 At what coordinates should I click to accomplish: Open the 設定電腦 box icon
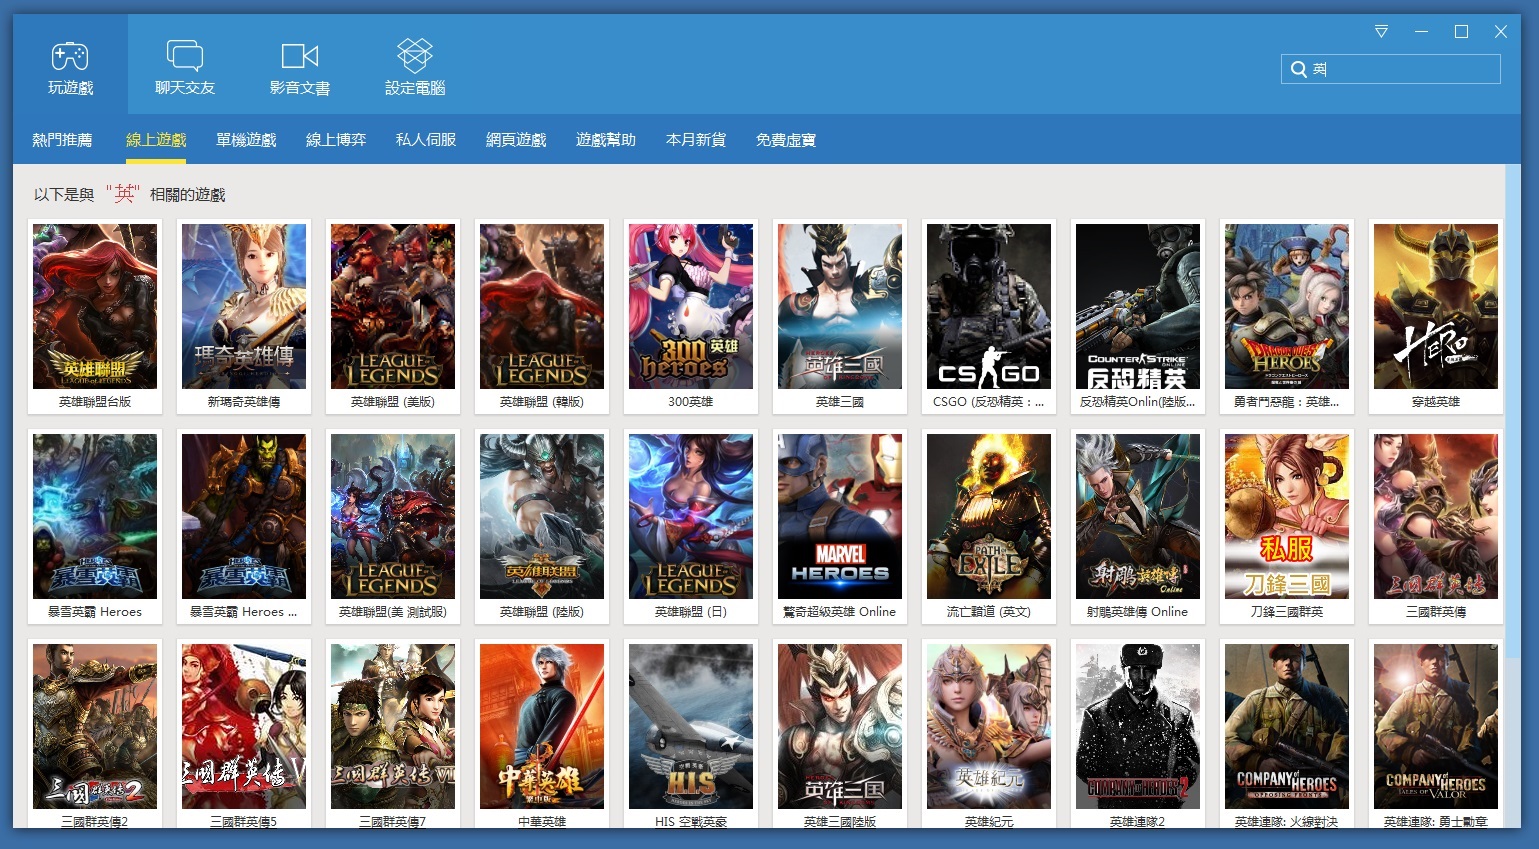[x=415, y=57]
